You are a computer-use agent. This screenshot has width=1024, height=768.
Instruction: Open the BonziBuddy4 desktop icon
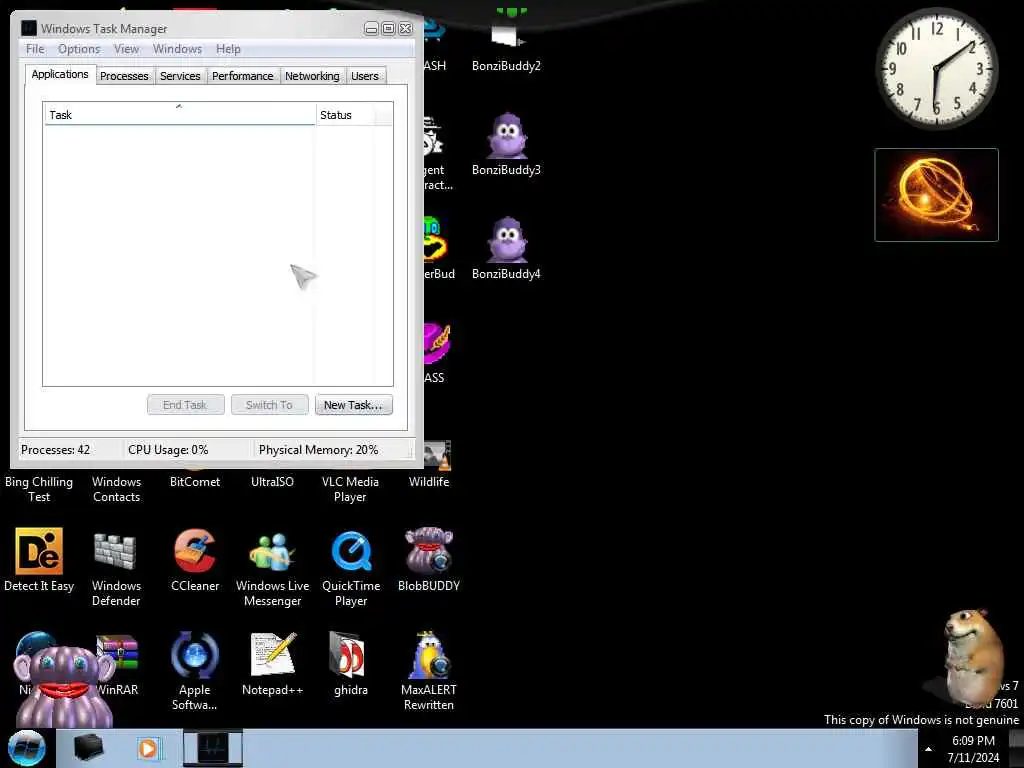pyautogui.click(x=507, y=249)
